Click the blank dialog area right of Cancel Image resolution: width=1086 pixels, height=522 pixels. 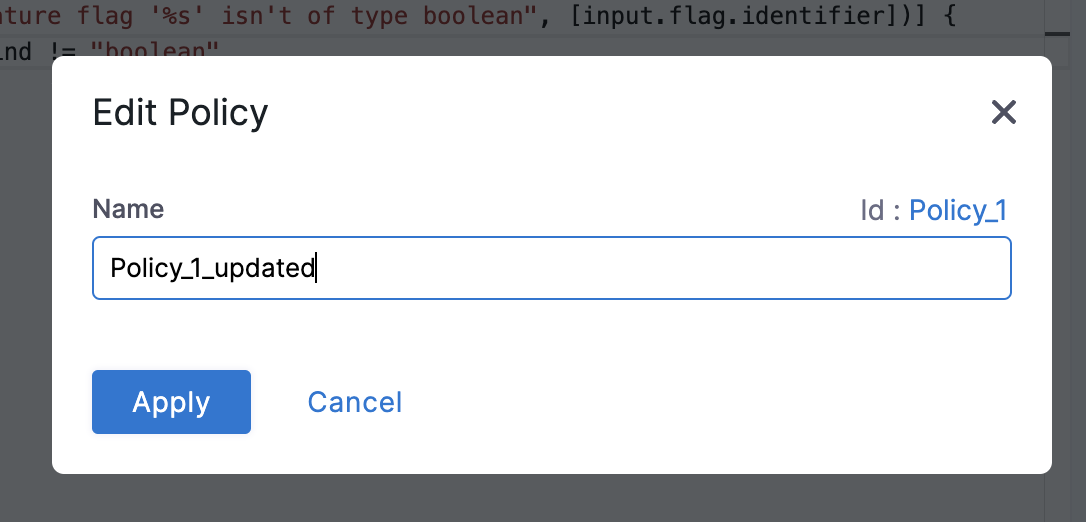point(700,402)
